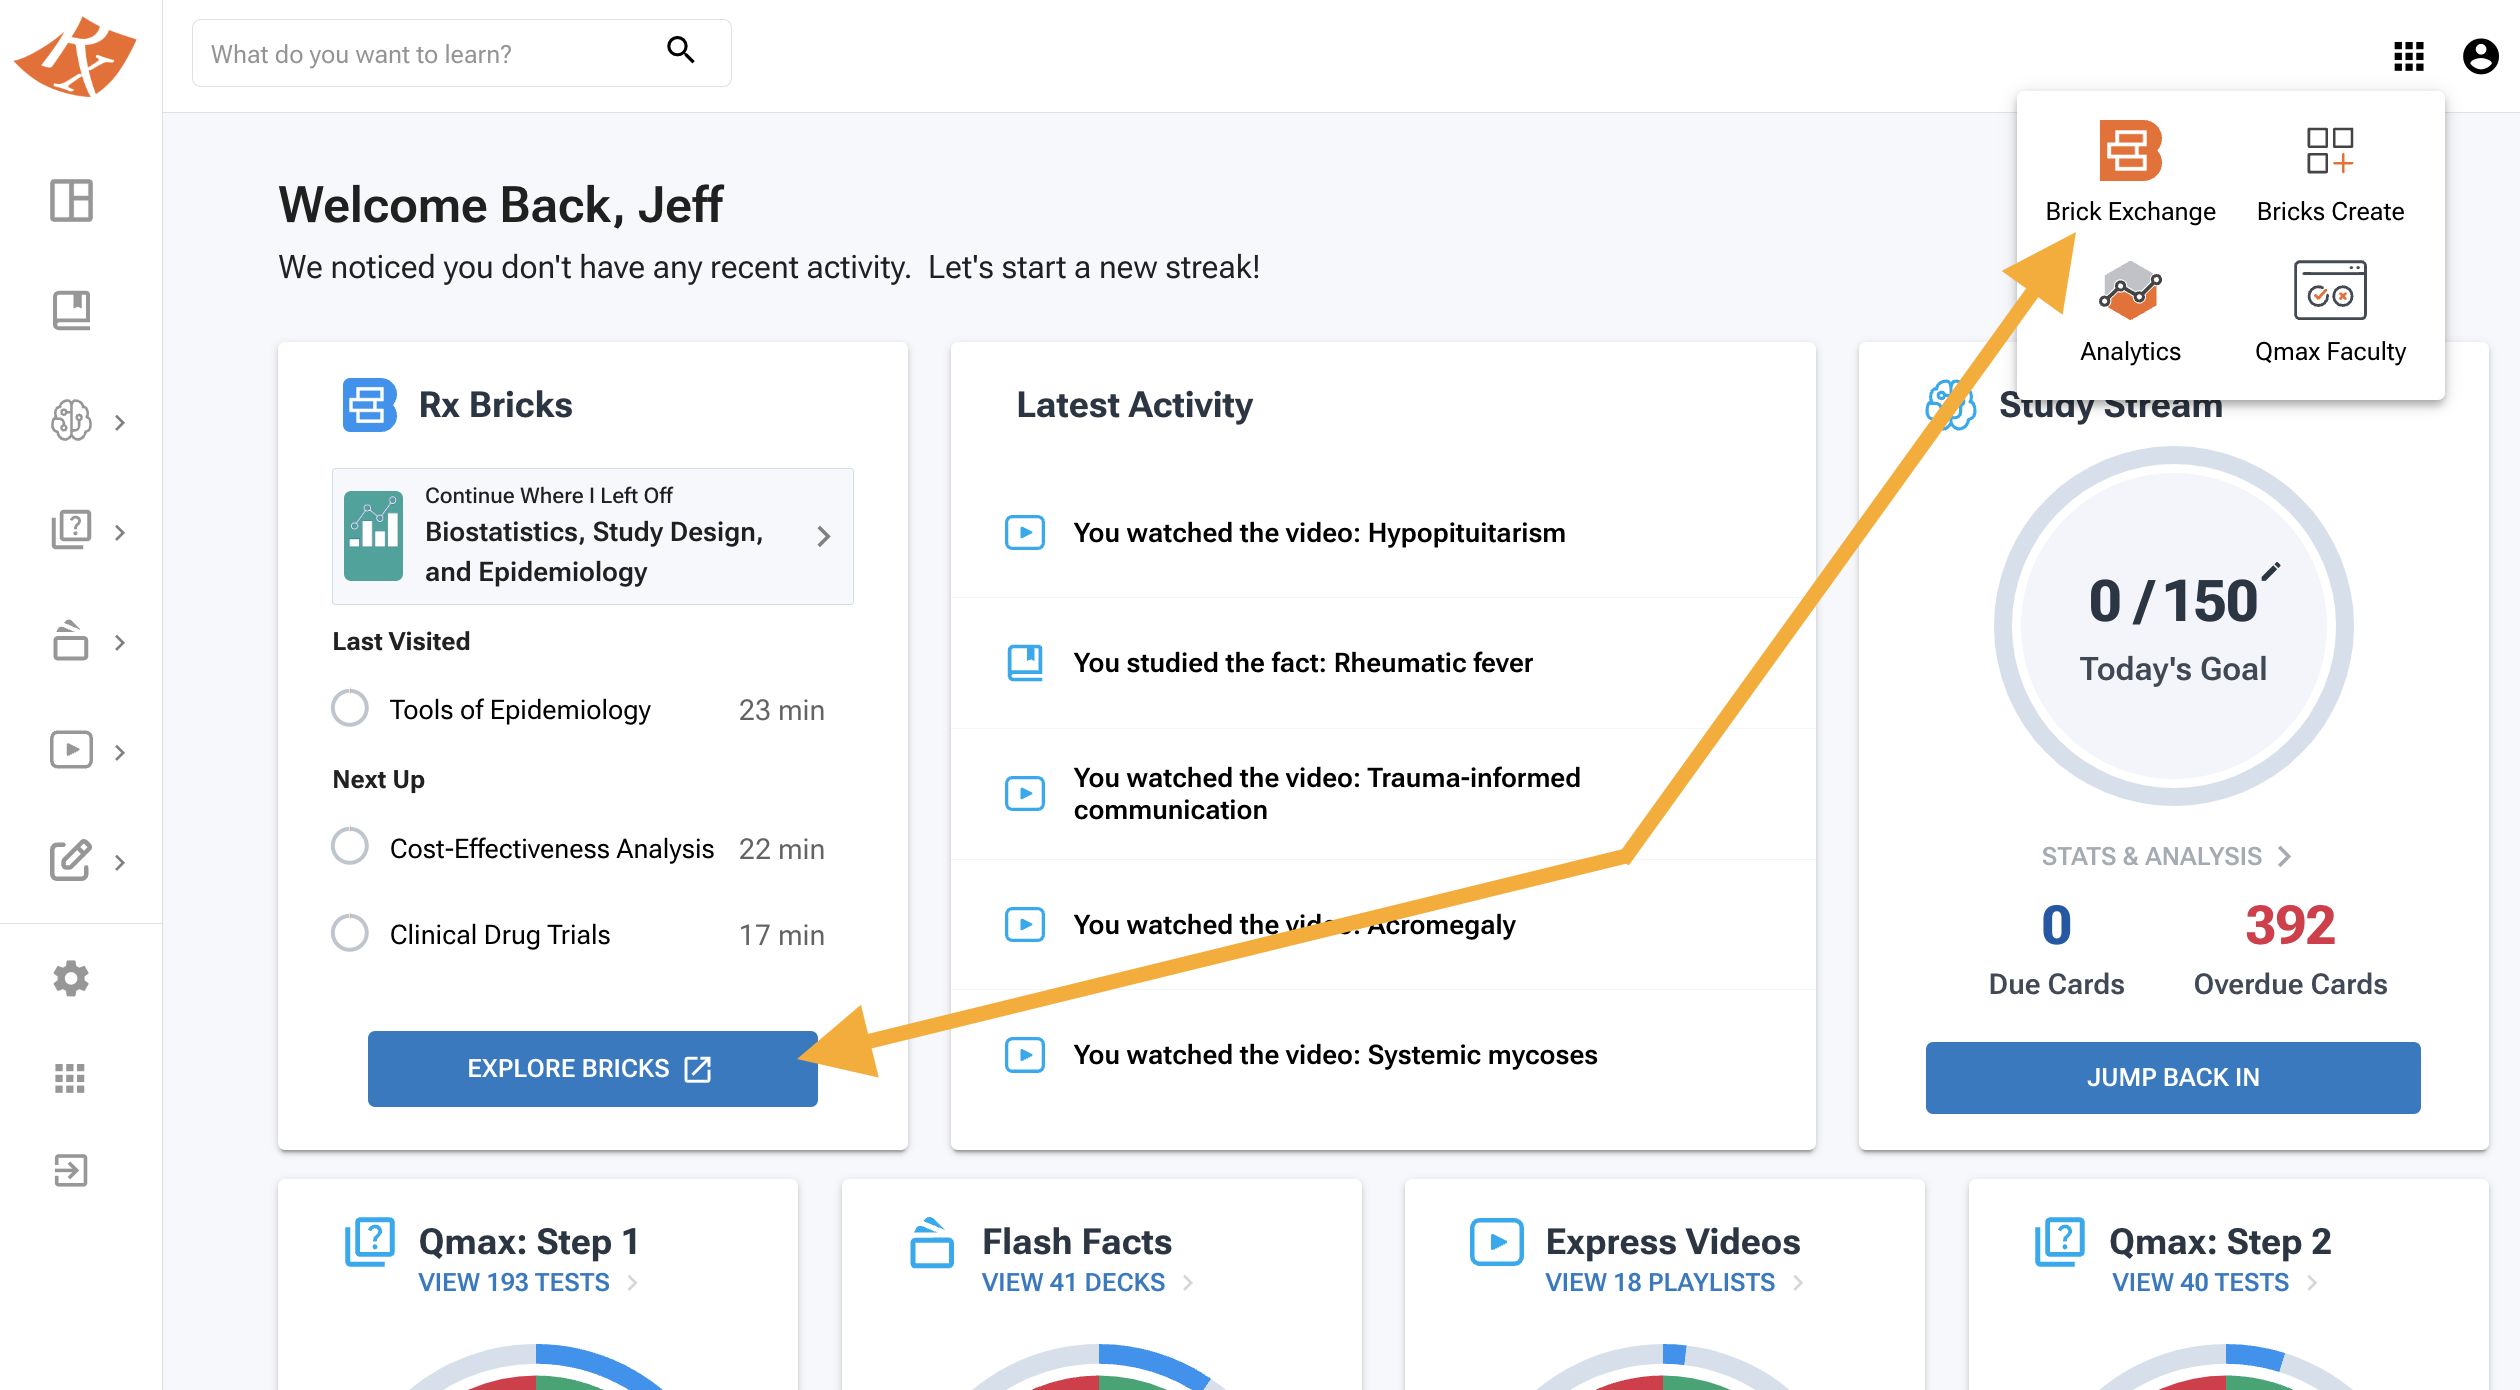The image size is (2520, 1390).
Task: Click the Systemic mycoses video activity icon
Action: (1025, 1055)
